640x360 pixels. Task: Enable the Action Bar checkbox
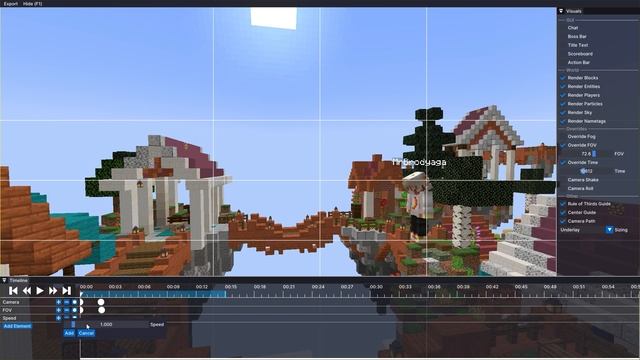click(x=562, y=62)
